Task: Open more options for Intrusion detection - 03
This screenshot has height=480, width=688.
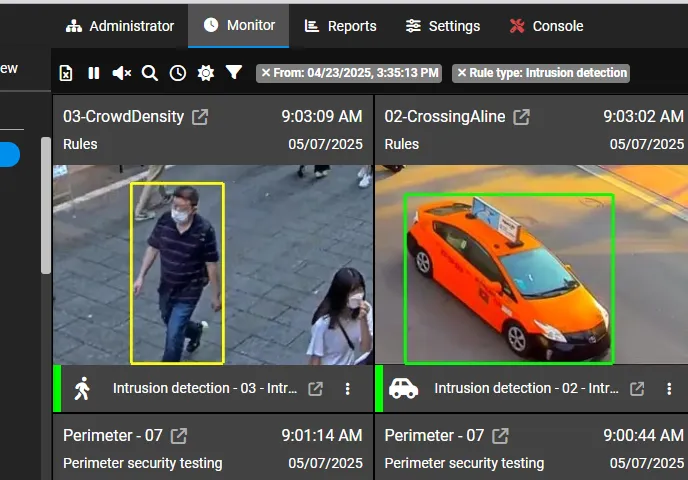Action: click(348, 389)
